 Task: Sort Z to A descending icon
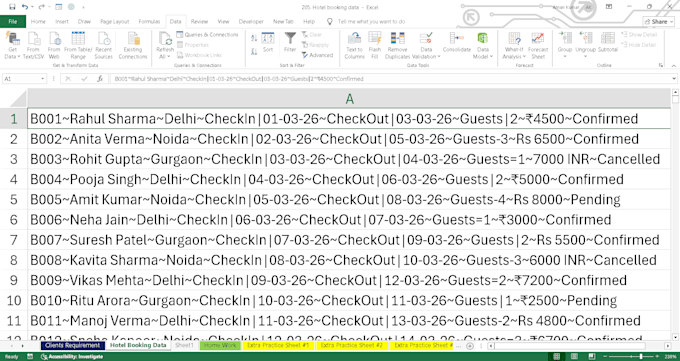[254, 52]
